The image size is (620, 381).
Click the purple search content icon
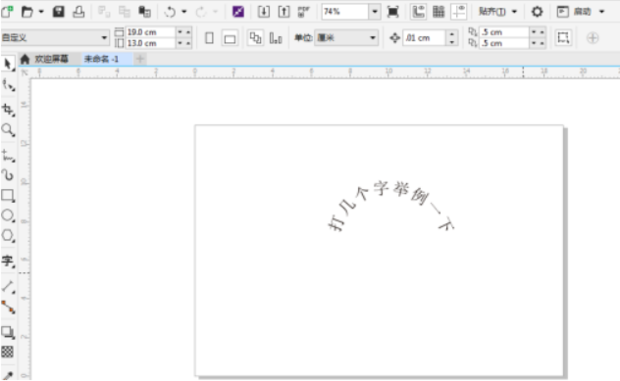click(x=238, y=12)
